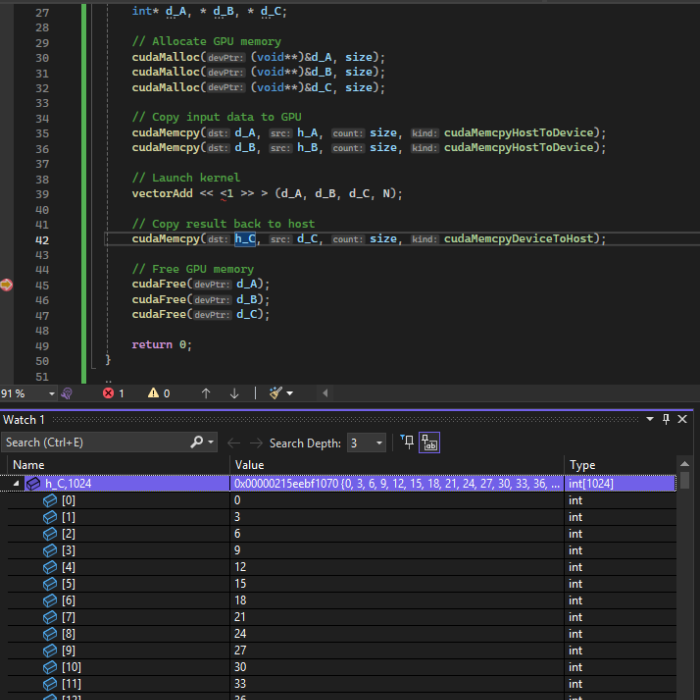The height and width of the screenshot is (700, 700).
Task: Click the cube icon of element [8]
Action: (50, 633)
